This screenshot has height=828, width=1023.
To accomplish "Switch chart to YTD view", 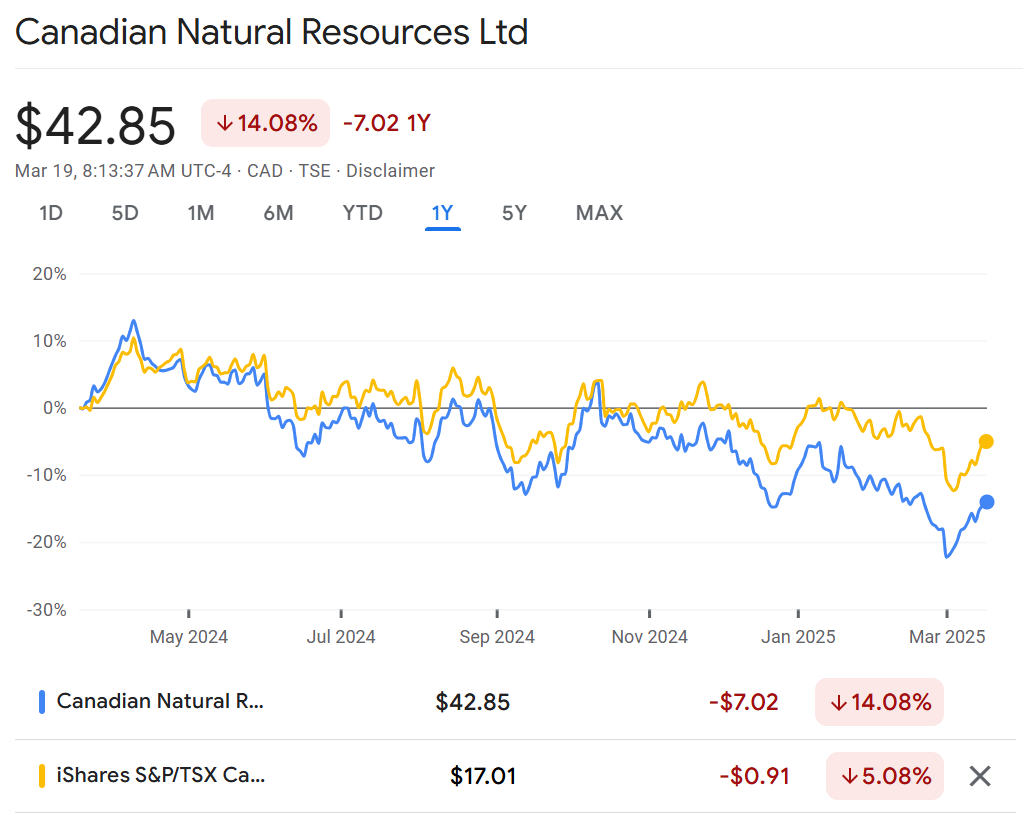I will point(362,213).
